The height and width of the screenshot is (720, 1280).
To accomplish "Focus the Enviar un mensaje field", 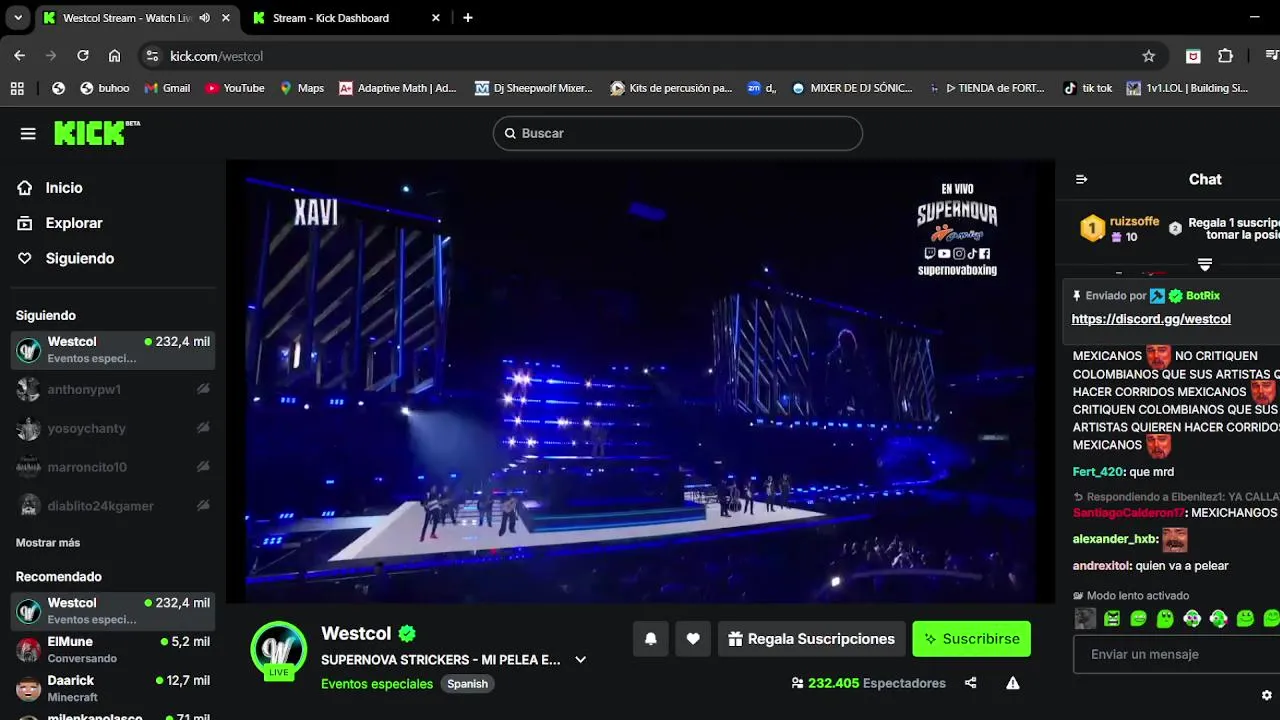I will point(1176,654).
